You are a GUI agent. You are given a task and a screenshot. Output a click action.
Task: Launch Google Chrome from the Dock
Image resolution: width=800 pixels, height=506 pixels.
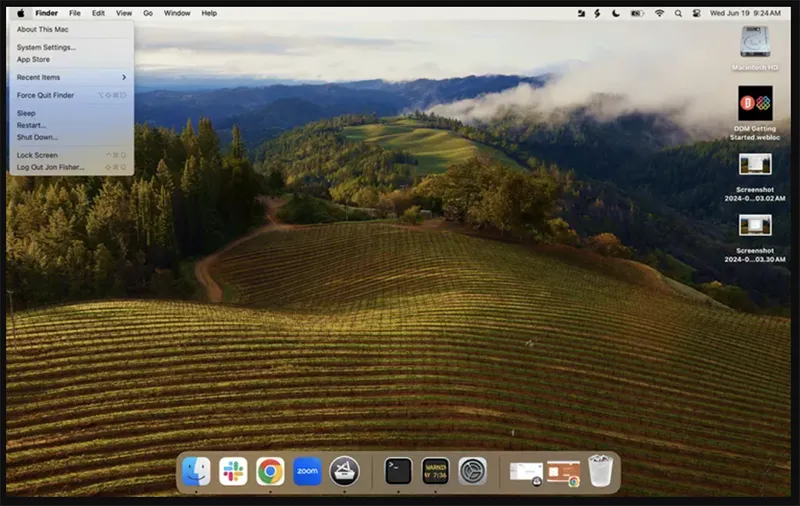(270, 471)
